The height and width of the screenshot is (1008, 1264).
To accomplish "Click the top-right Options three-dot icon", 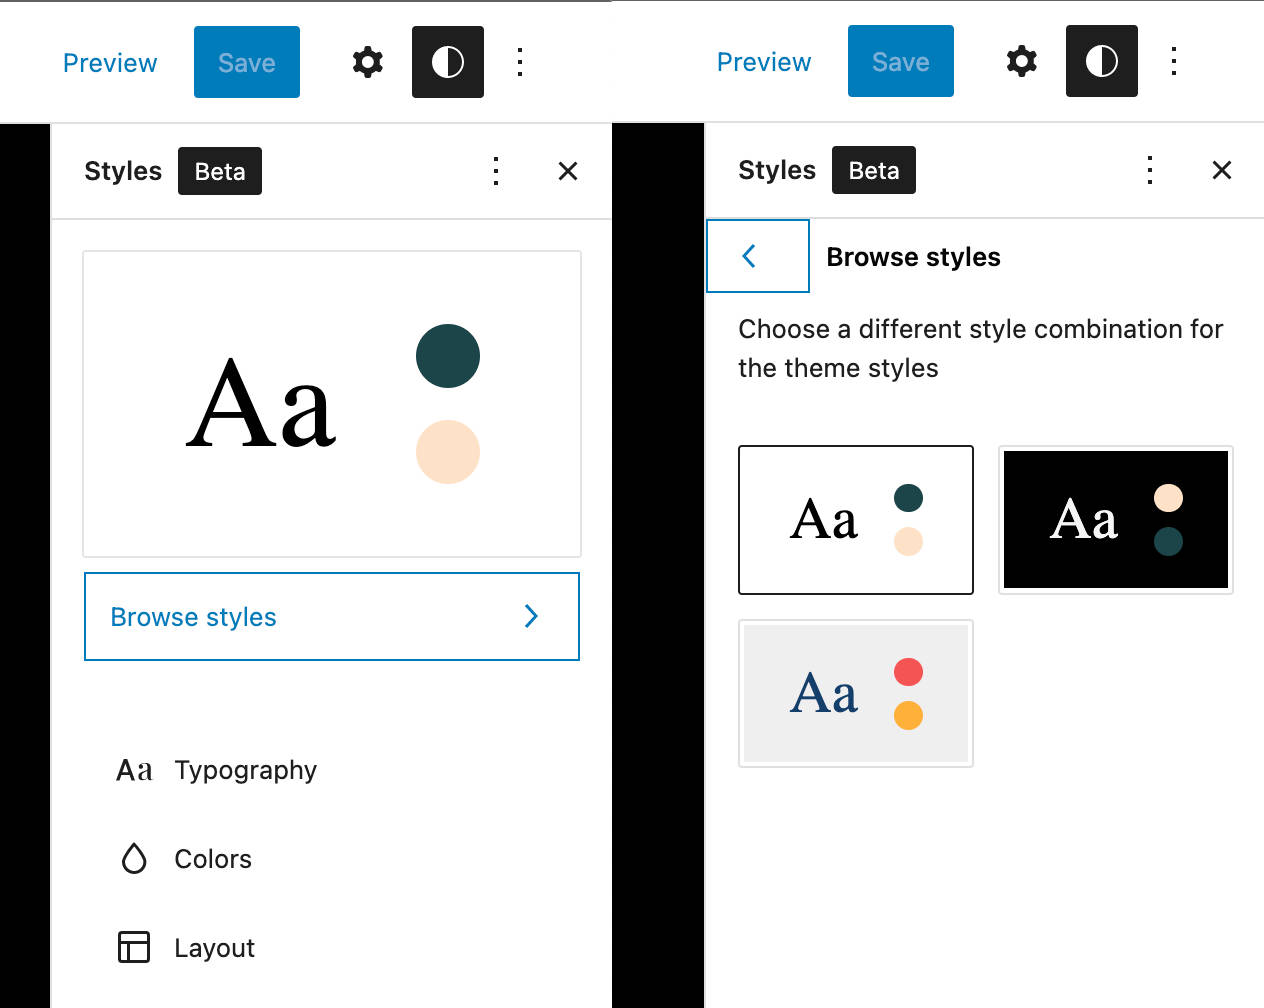I will click(520, 62).
